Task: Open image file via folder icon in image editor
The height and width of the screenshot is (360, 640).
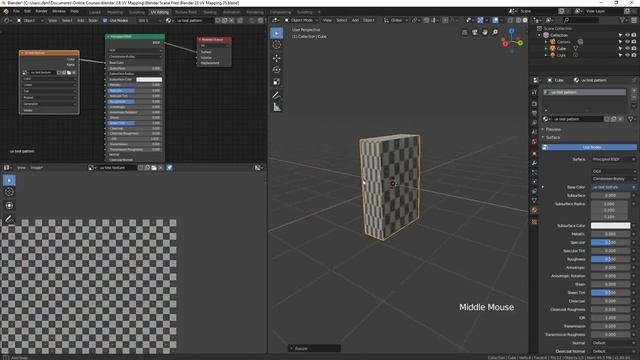Action: [154, 167]
